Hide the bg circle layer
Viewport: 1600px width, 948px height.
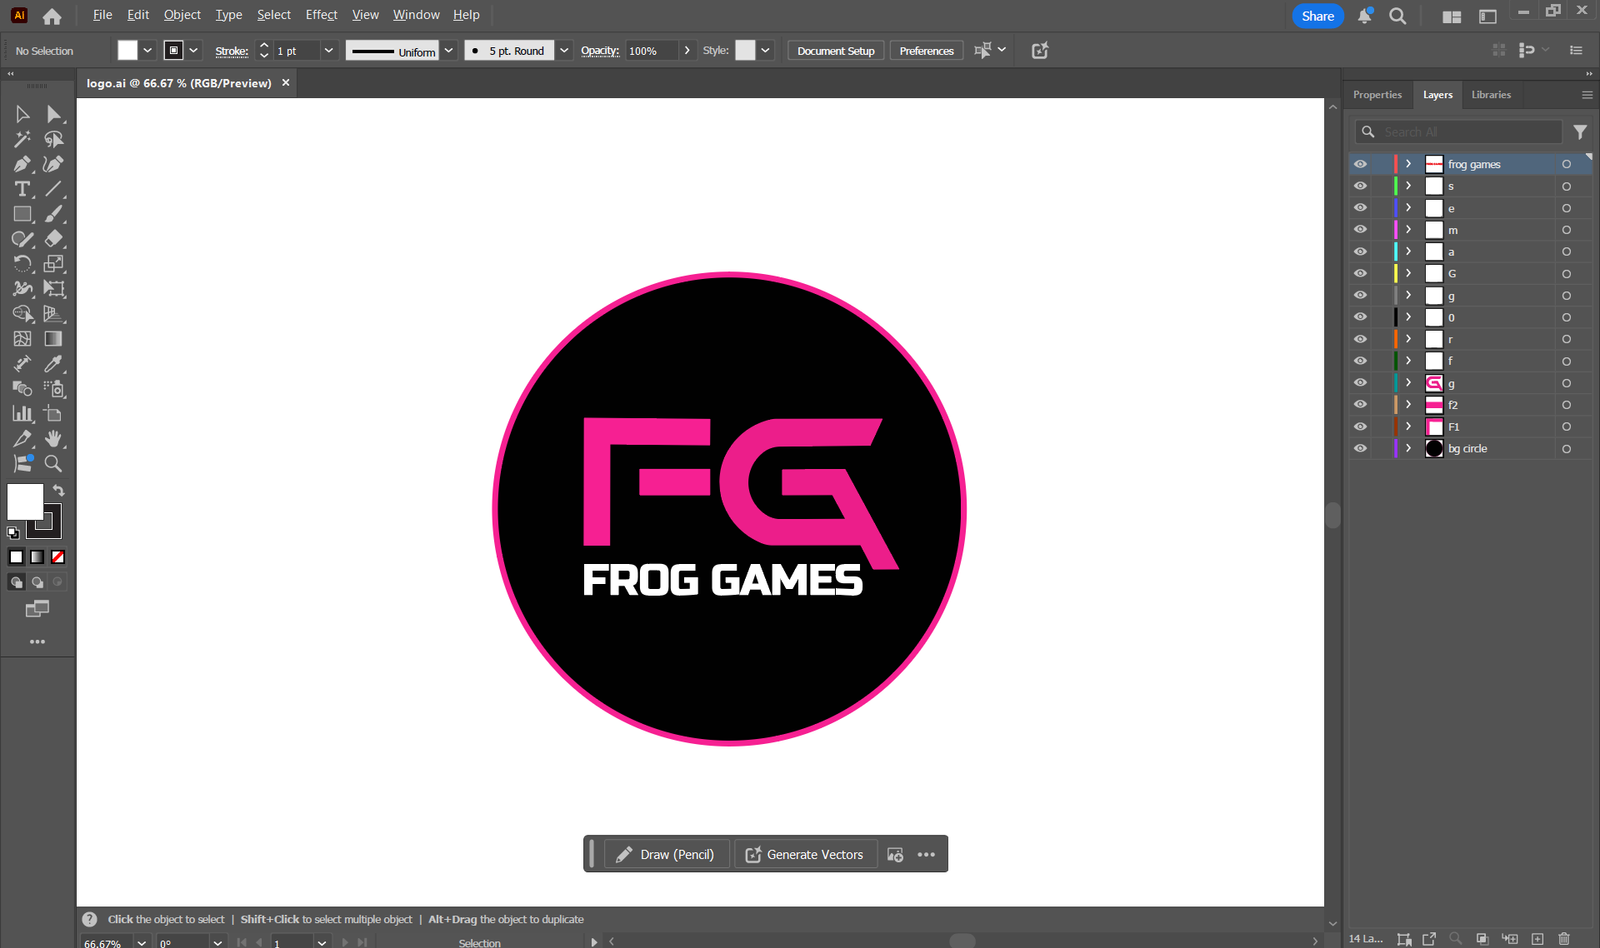1360,449
